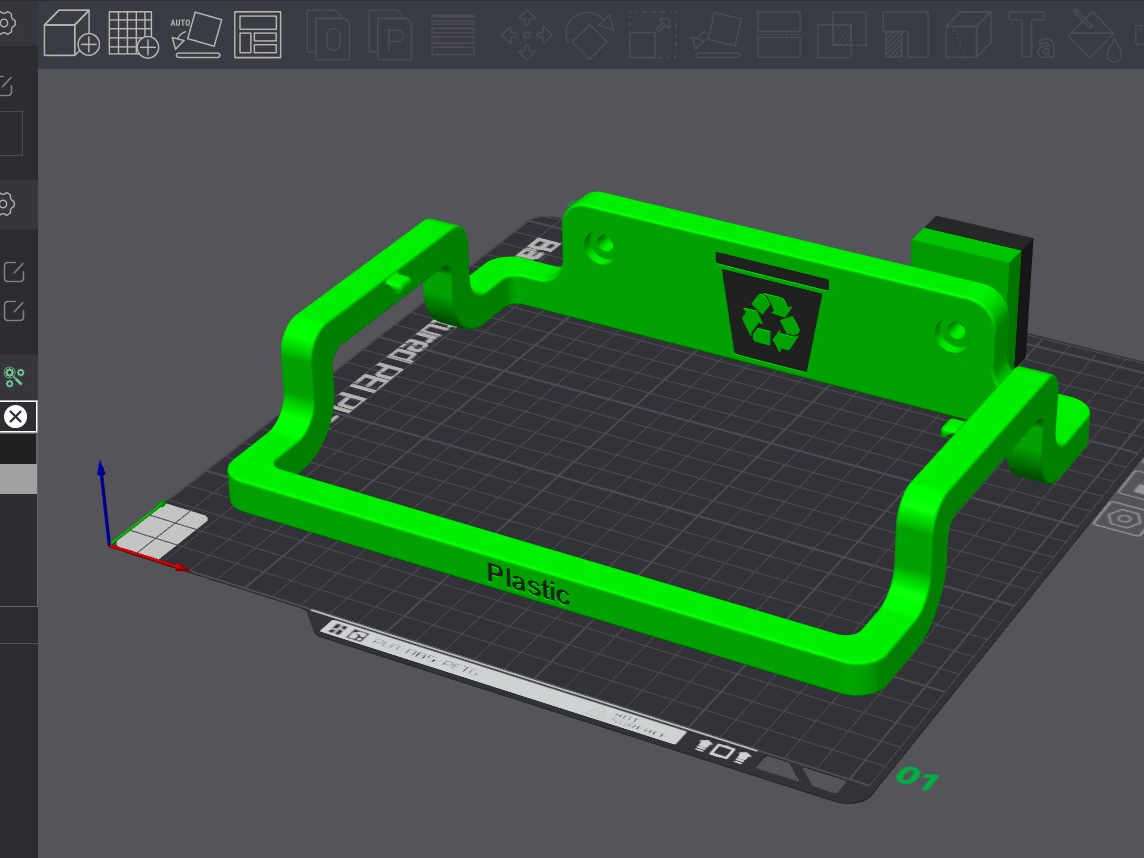Run Auto orient on the model
Screen dimensions: 1144x858
tap(196, 34)
